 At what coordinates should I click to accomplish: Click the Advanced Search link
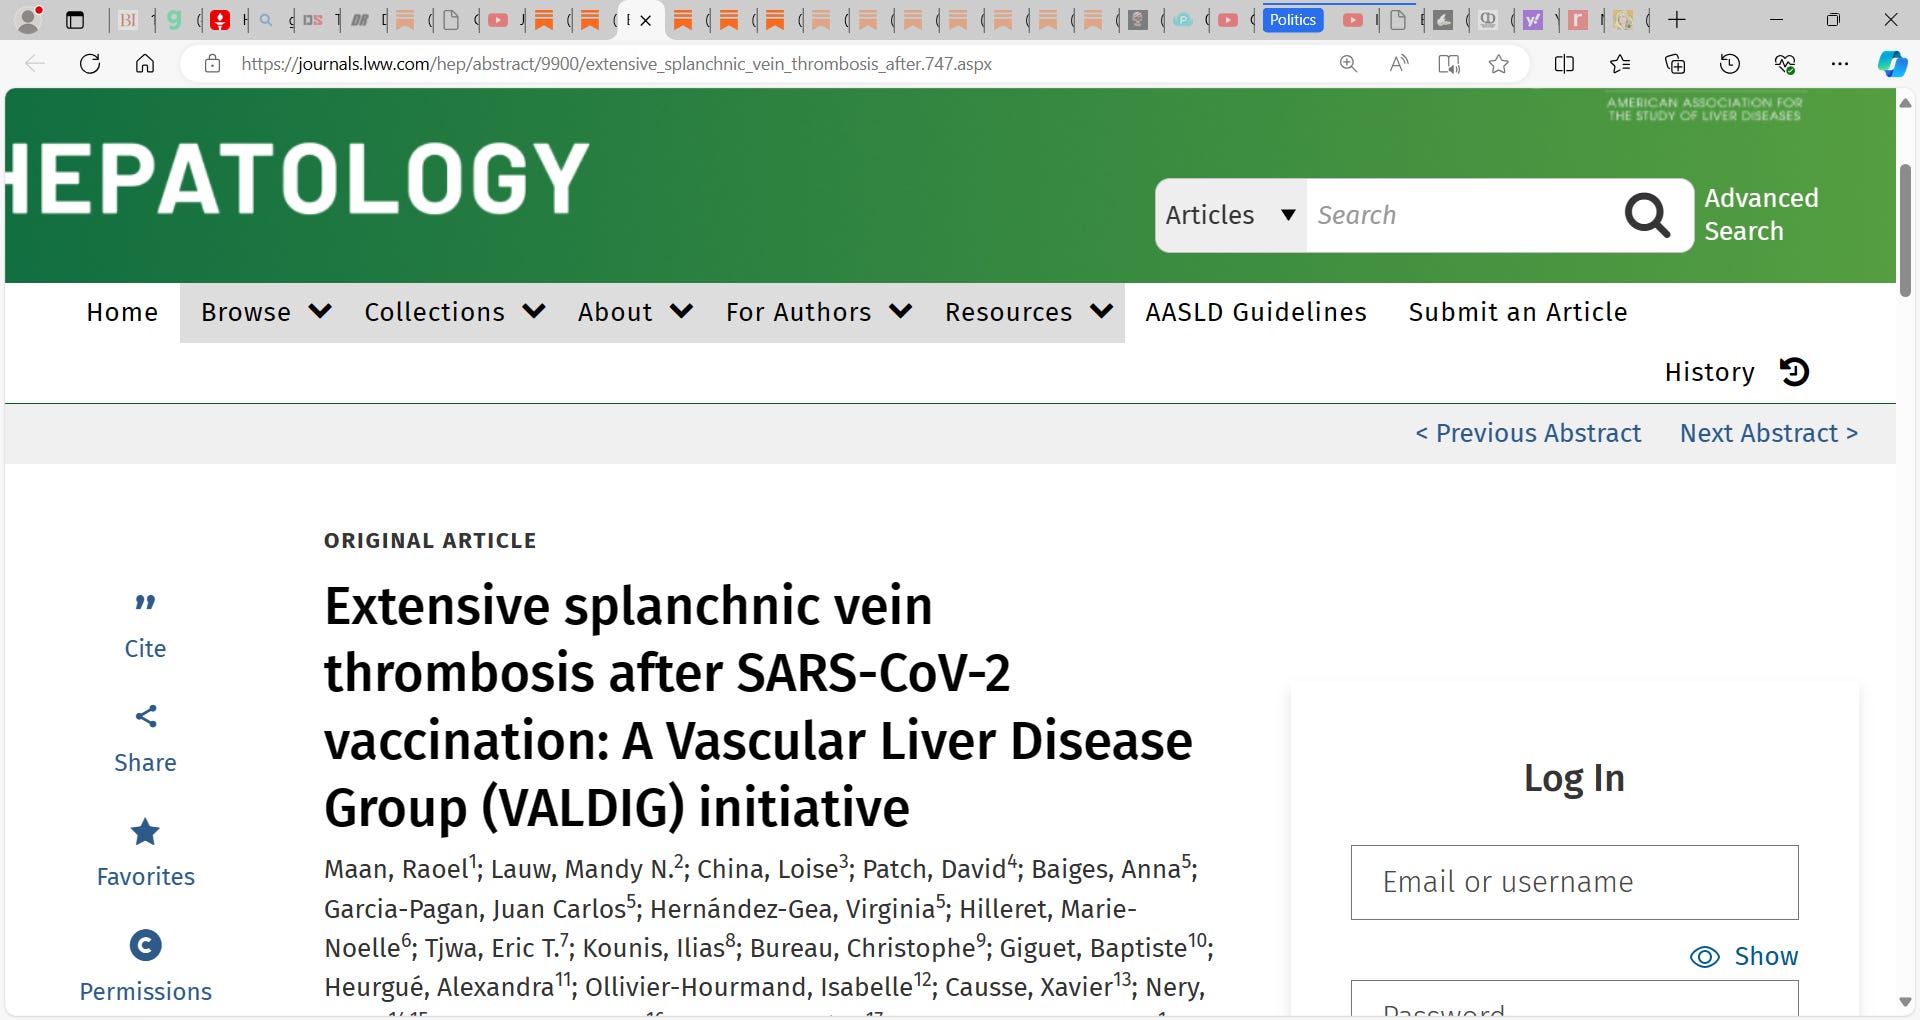pos(1761,215)
